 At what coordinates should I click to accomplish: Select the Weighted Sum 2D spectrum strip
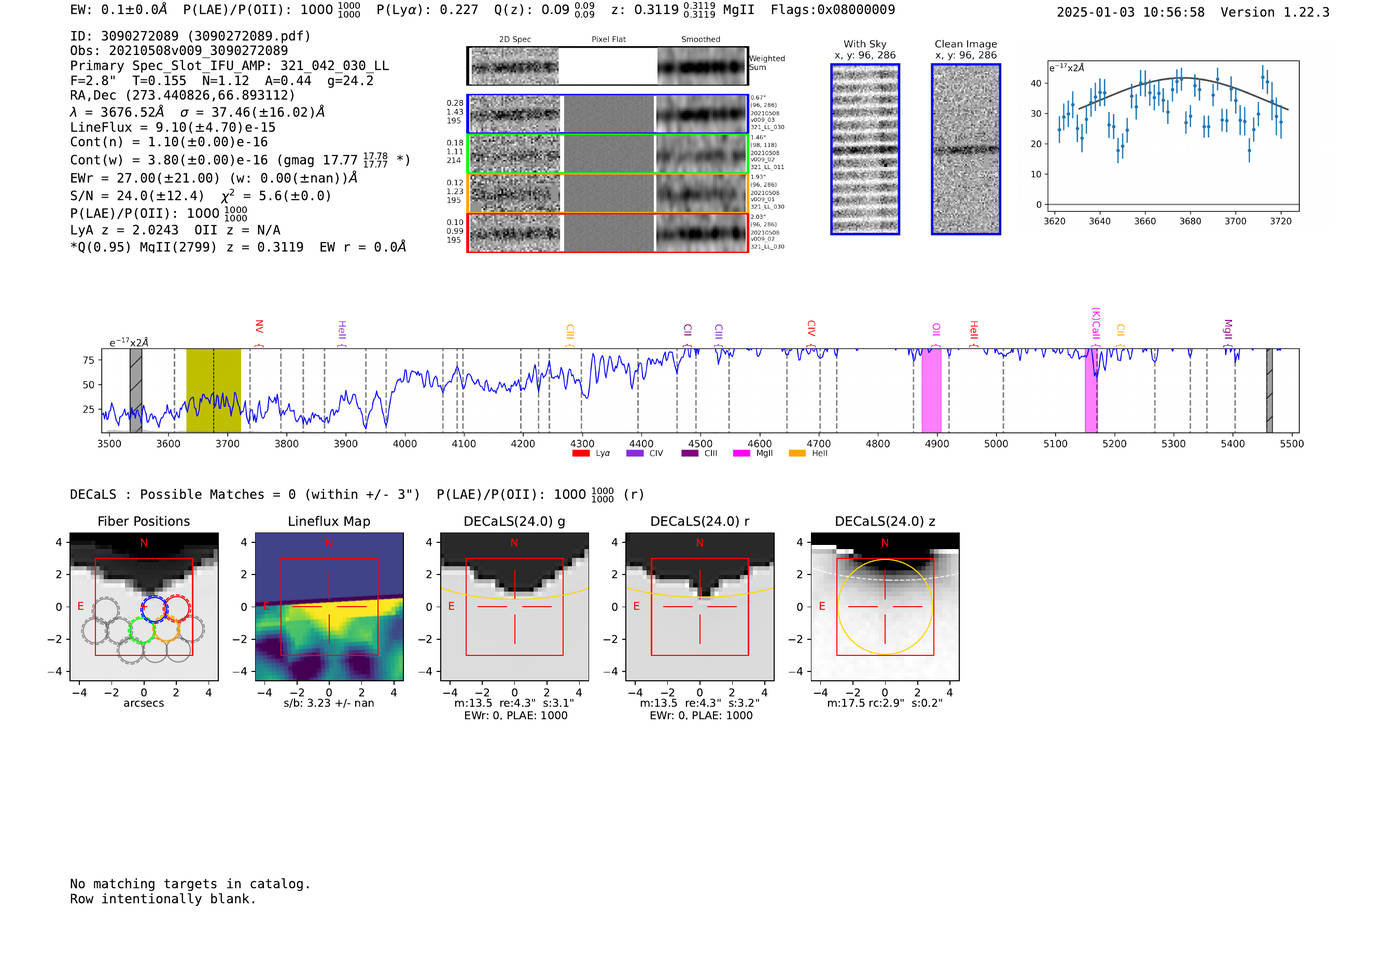coord(607,66)
